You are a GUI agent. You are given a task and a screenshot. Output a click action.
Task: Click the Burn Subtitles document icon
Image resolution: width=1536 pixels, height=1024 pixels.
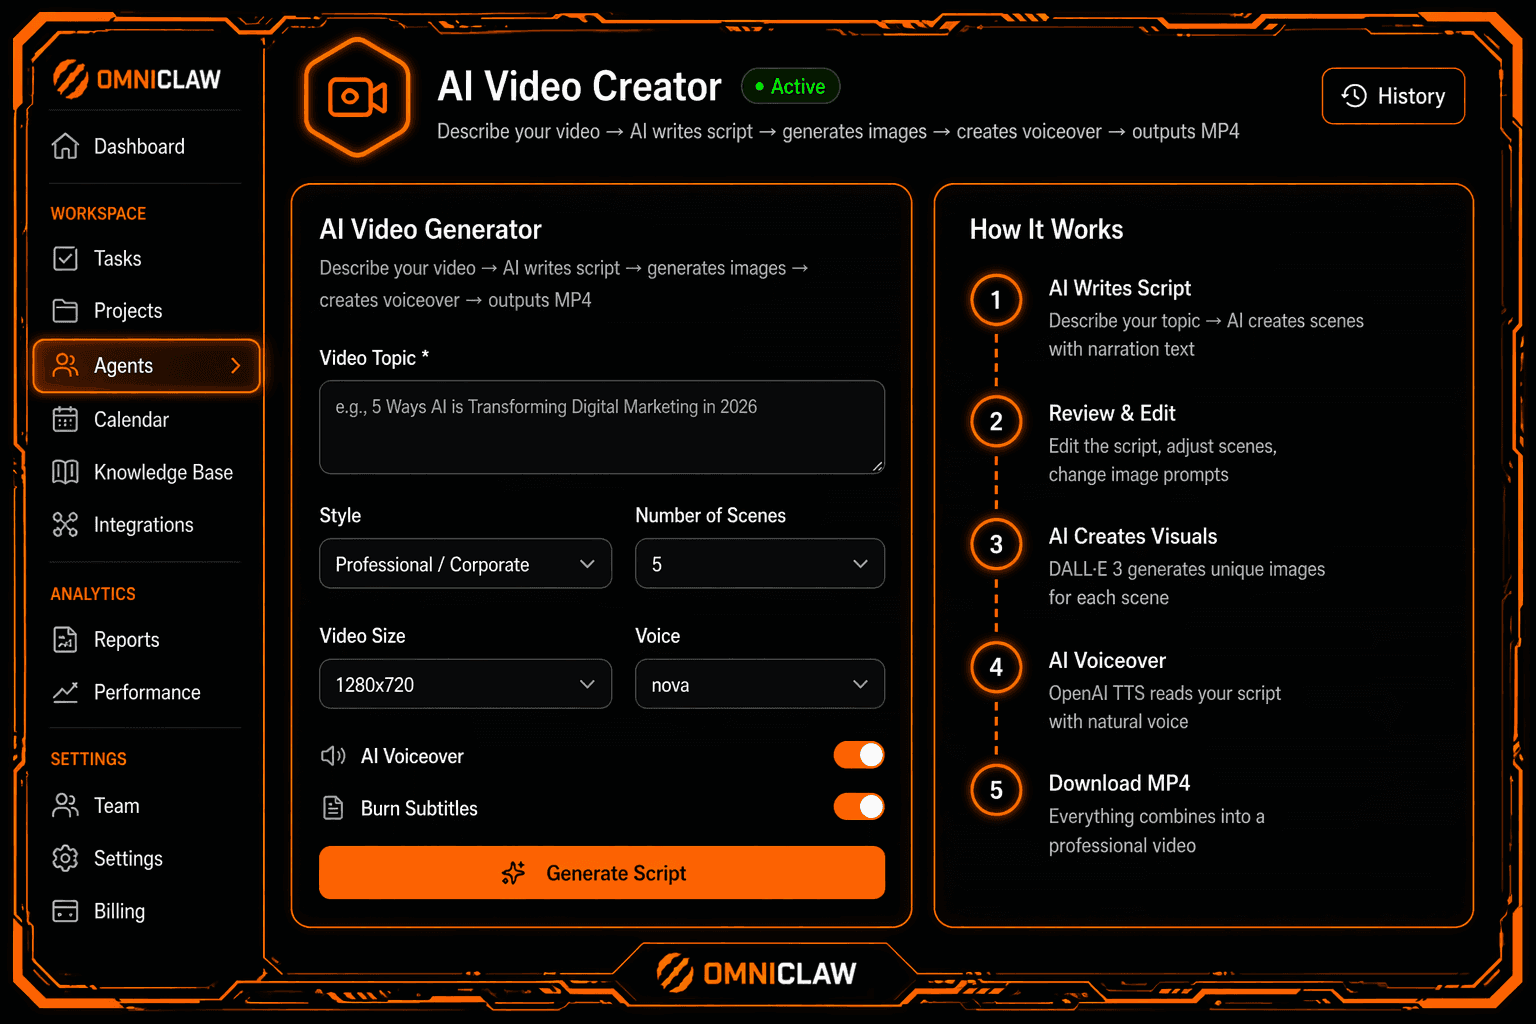tap(333, 808)
